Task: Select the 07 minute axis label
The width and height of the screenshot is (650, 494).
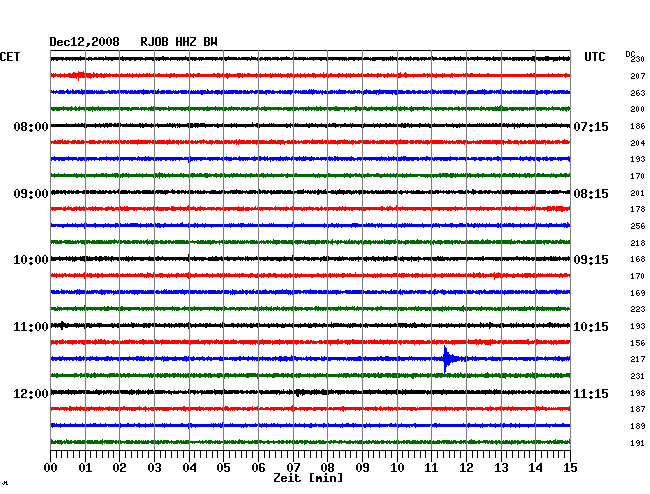Action: [293, 468]
